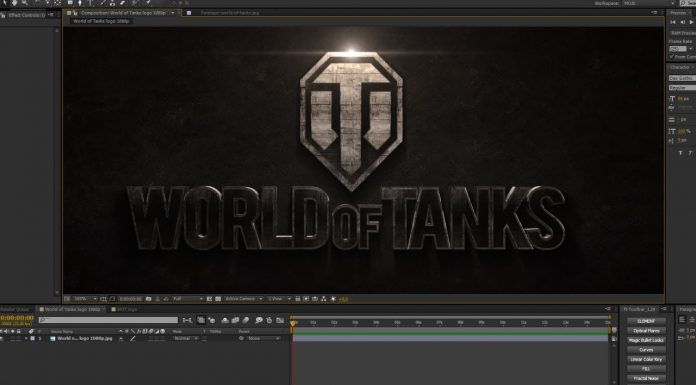Toggle hide shy layers icon in timeline

click(x=225, y=320)
